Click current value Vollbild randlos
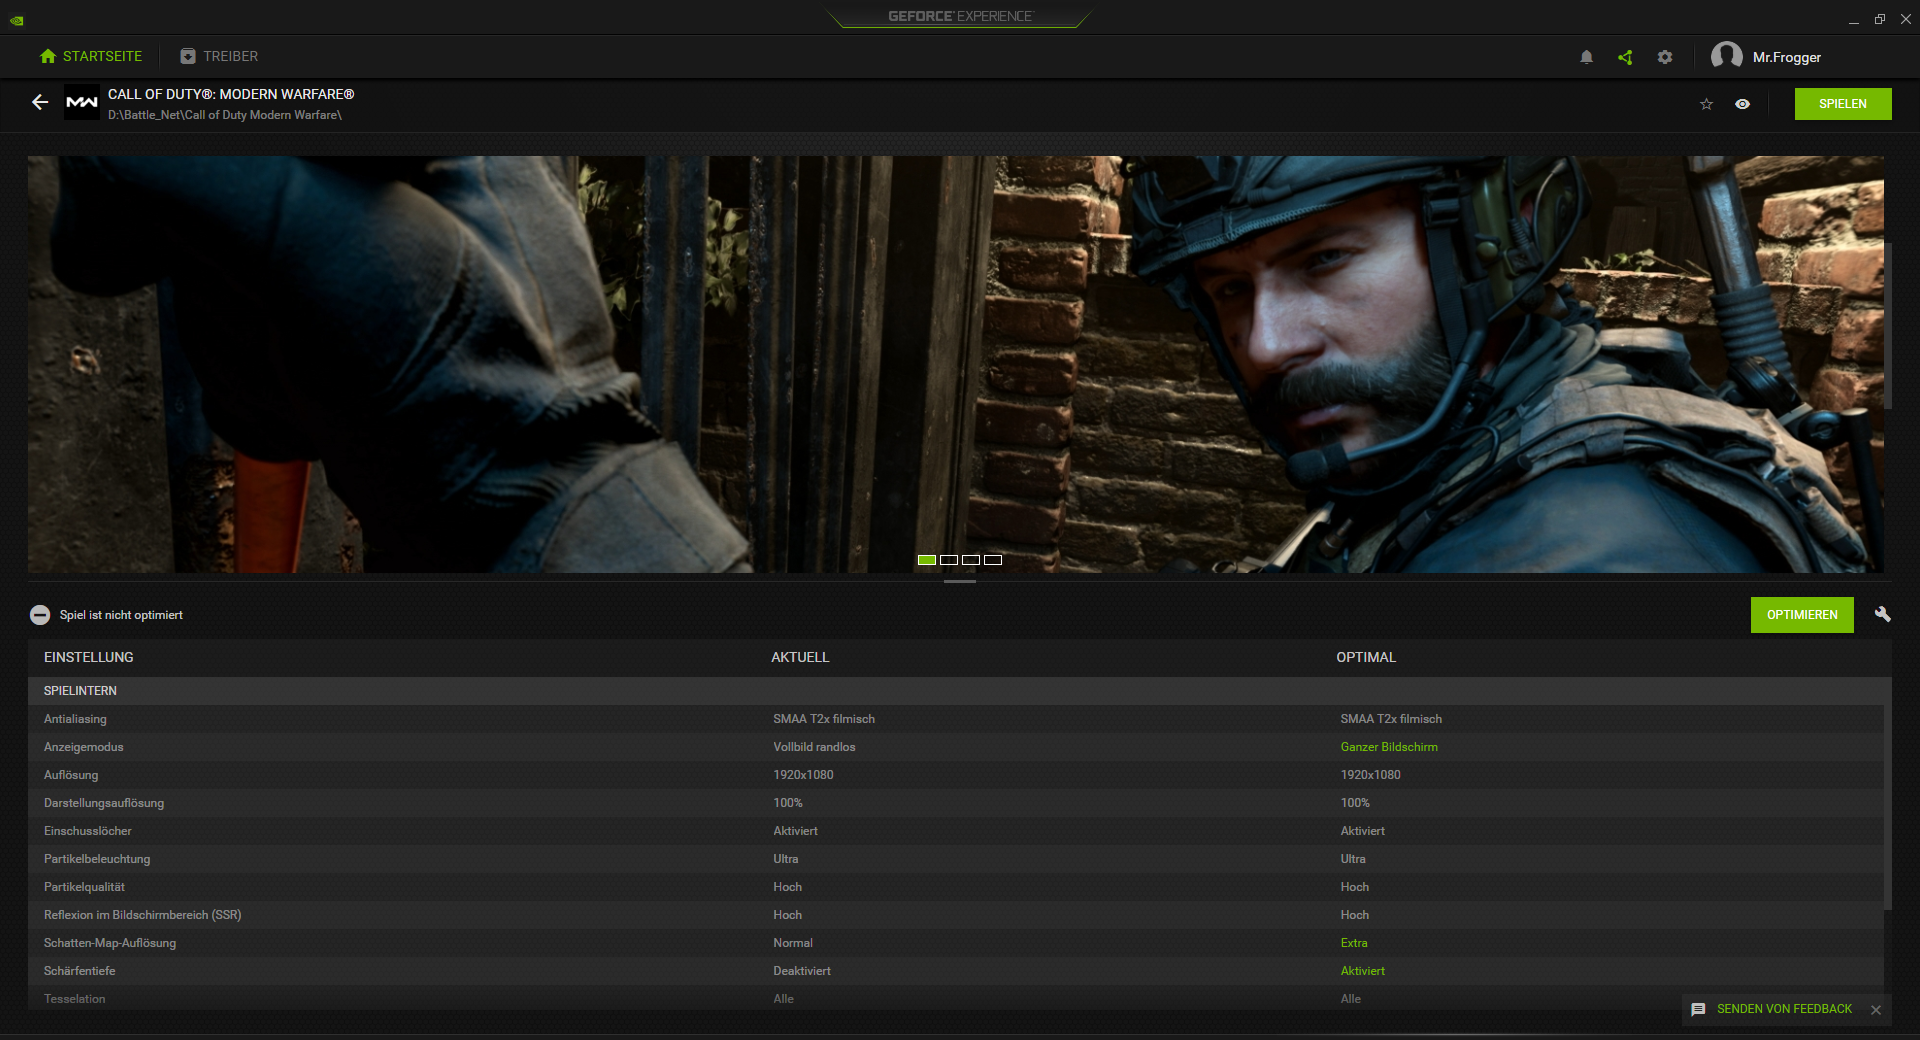The height and width of the screenshot is (1040, 1920). point(814,747)
